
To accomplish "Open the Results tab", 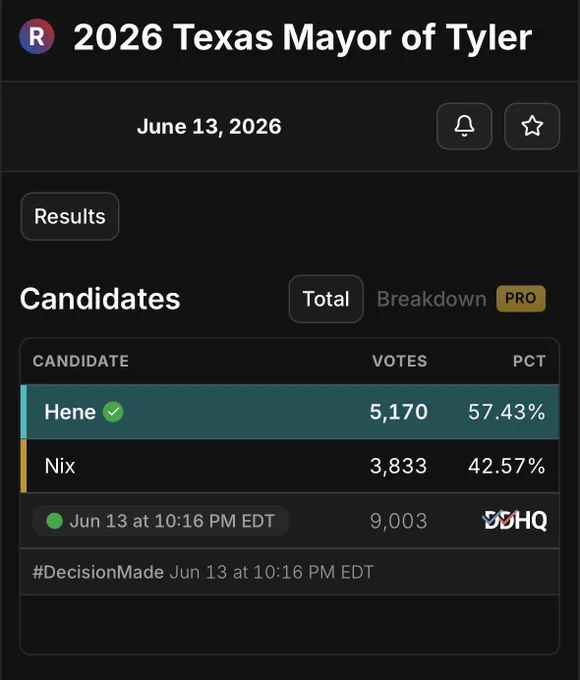I will [70, 216].
